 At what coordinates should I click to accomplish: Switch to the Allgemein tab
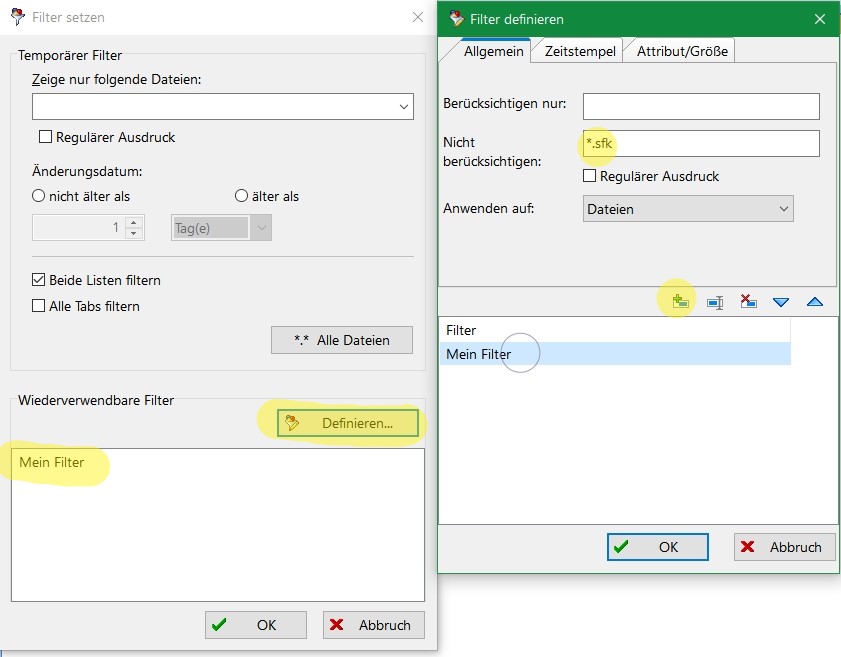[493, 51]
